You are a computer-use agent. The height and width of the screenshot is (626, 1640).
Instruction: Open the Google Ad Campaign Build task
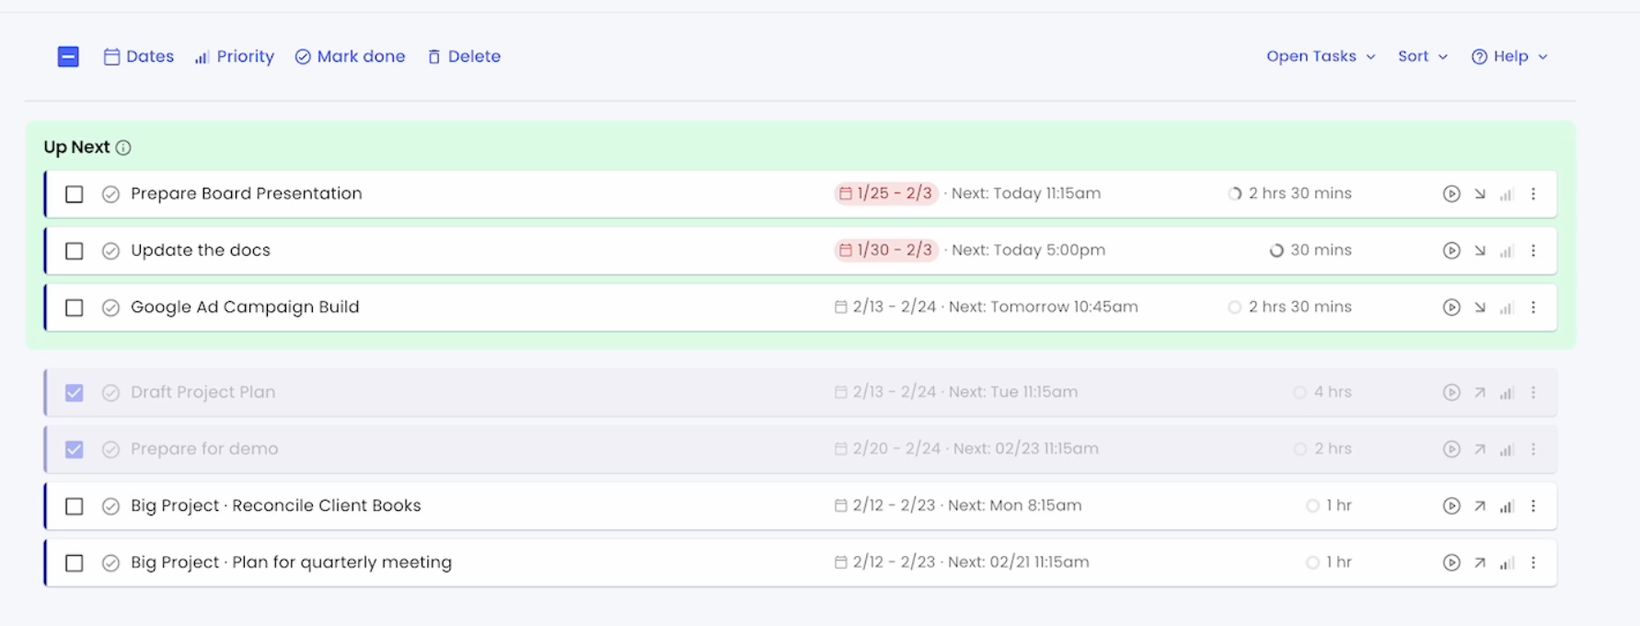[x=245, y=307]
